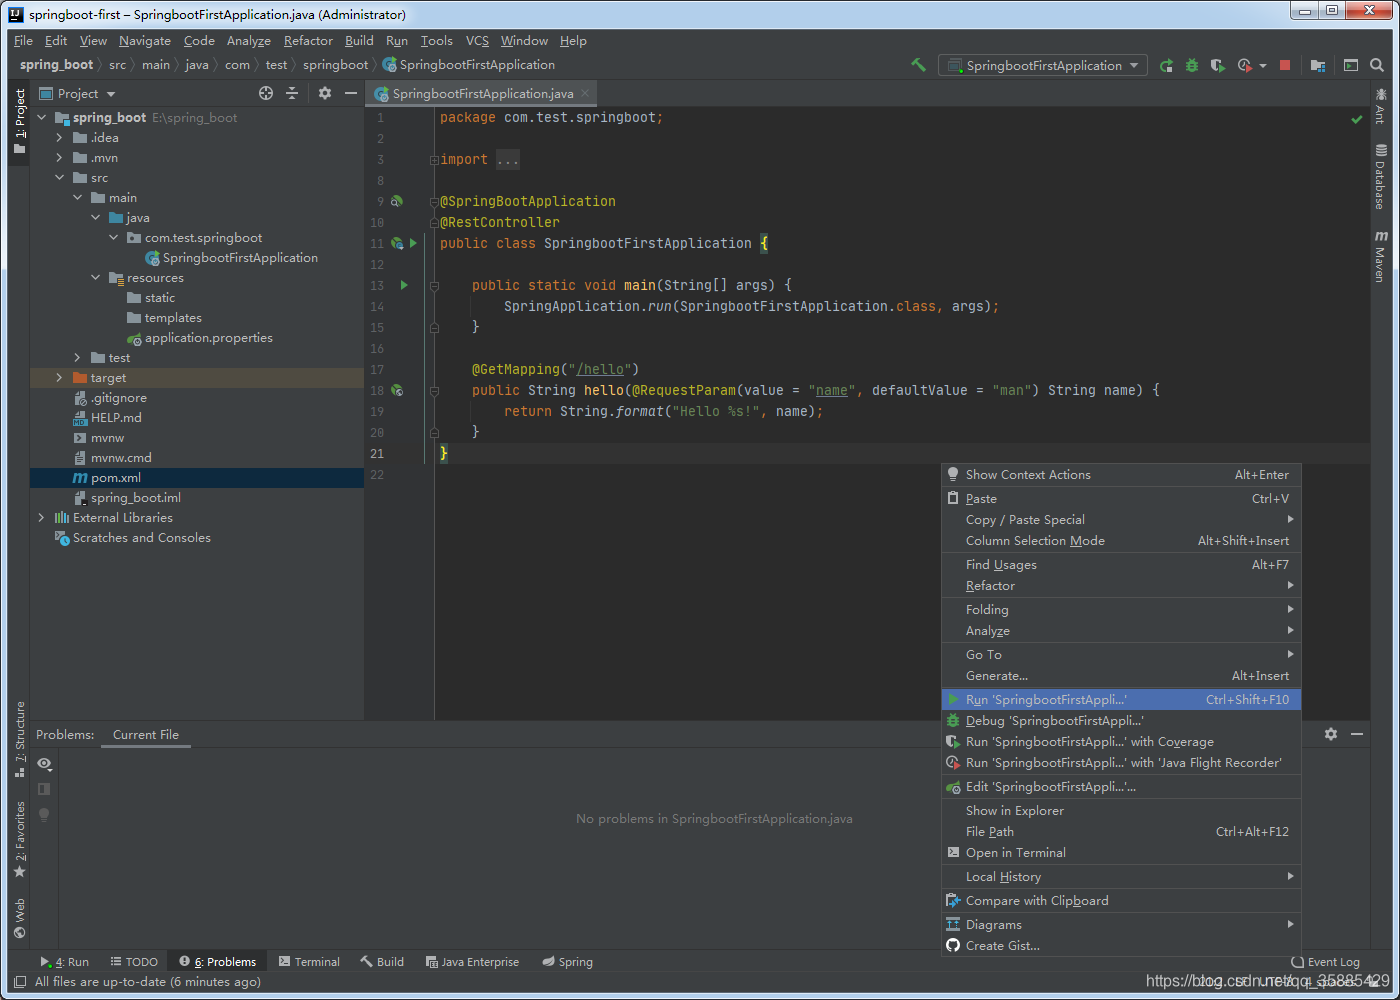Expand the .mvn folder
The width and height of the screenshot is (1400, 1000).
click(60, 158)
